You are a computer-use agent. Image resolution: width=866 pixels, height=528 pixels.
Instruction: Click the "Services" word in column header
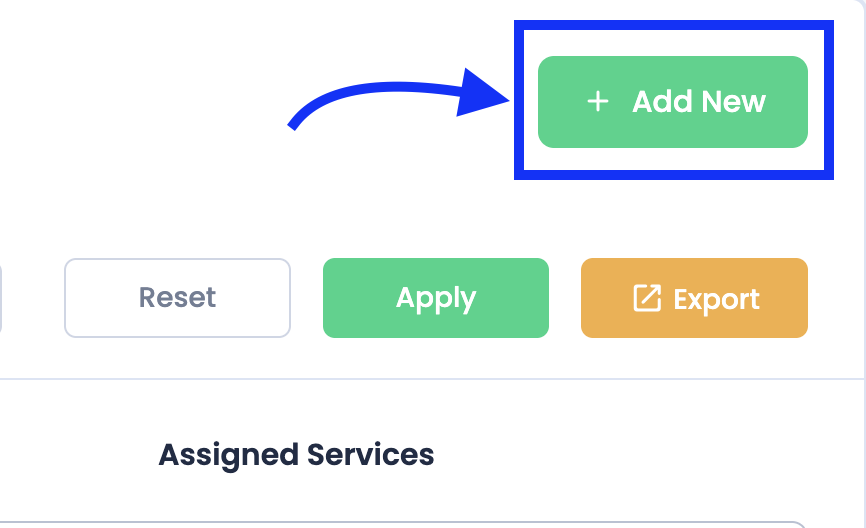pos(370,455)
